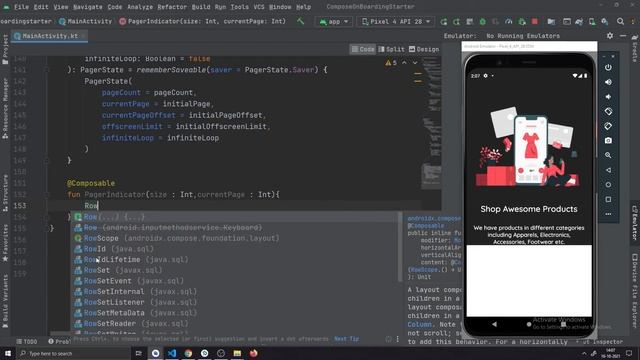
Task: Select the MainActivity.kt editor tab
Action: [x=49, y=36]
